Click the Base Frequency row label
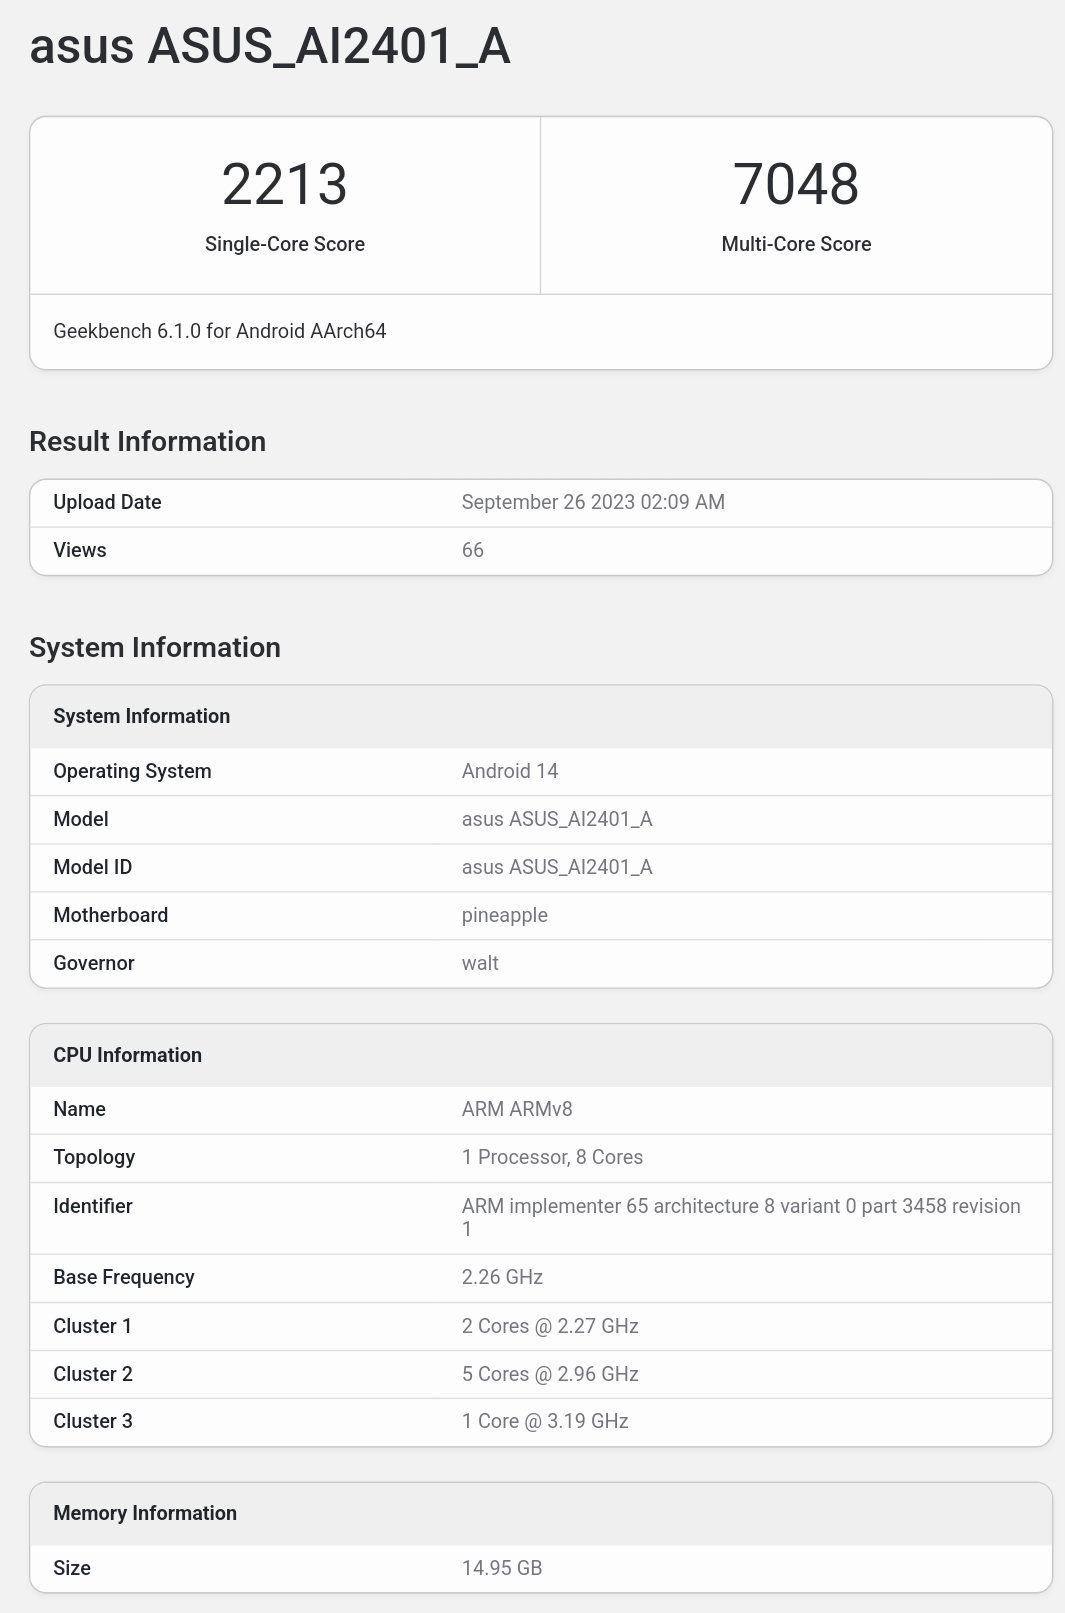The image size is (1065, 1613). 124,1277
